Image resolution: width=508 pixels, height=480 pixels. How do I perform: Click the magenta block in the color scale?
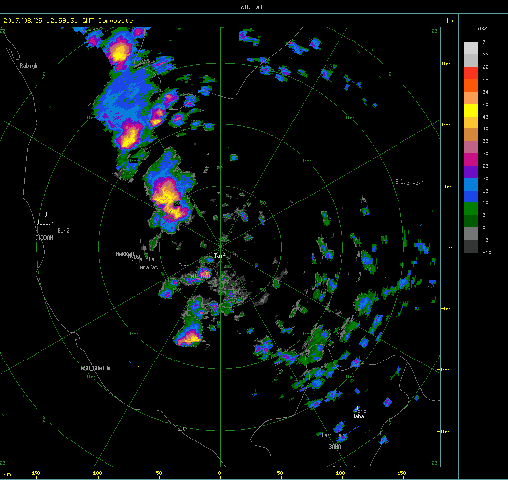(x=471, y=160)
